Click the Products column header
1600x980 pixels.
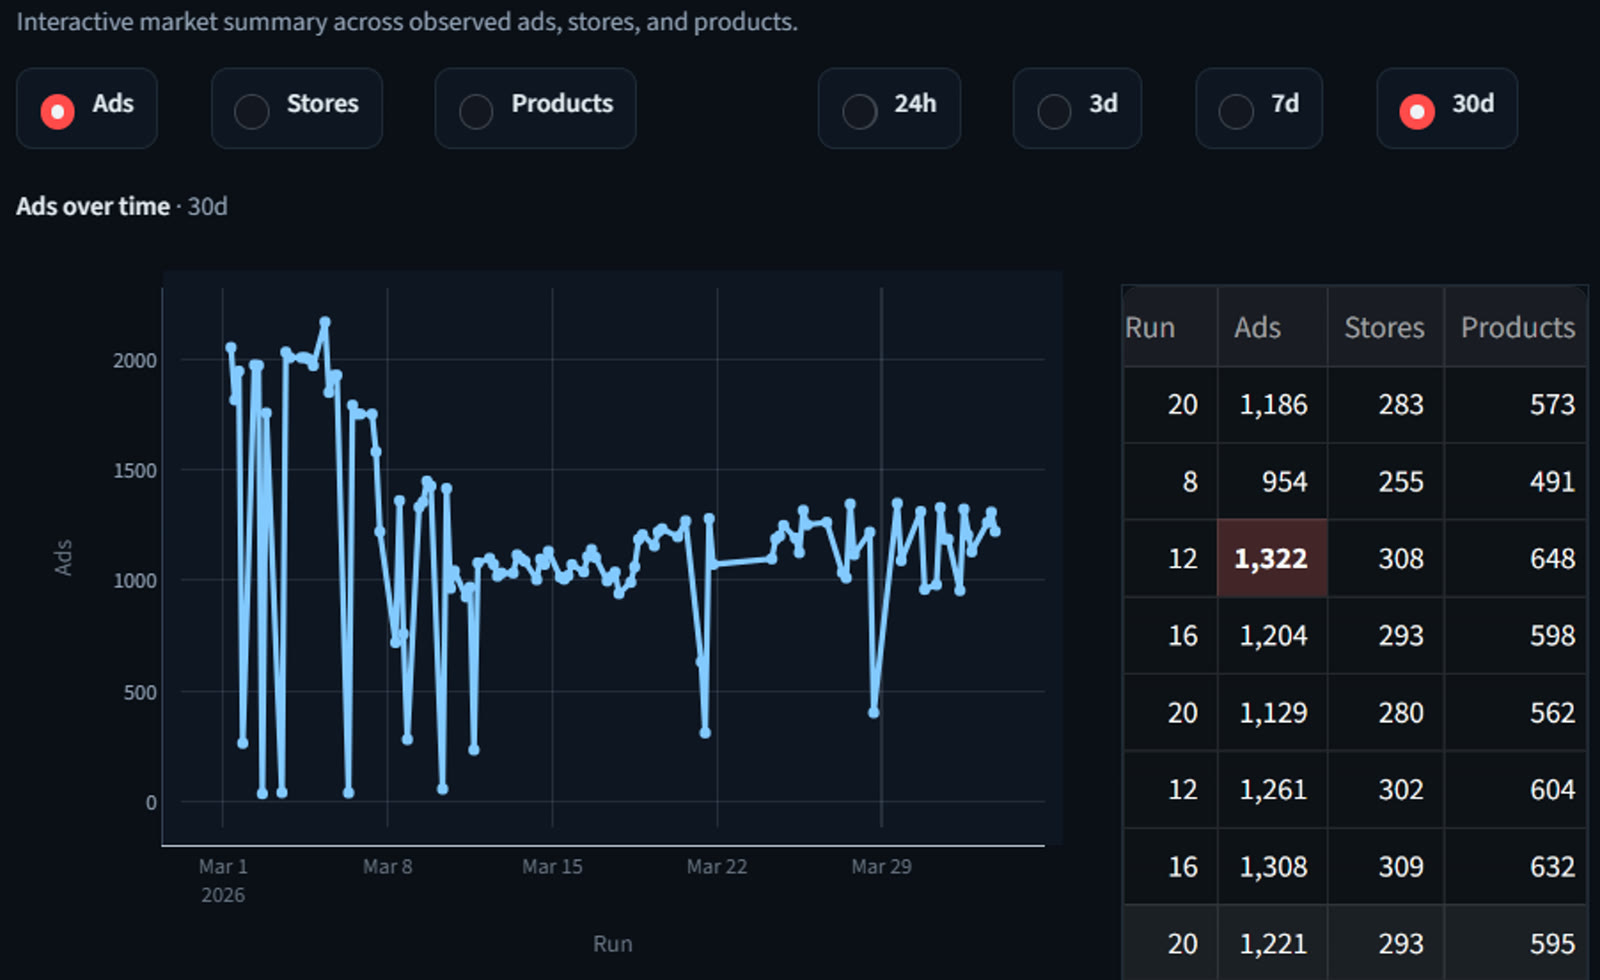(x=1517, y=327)
